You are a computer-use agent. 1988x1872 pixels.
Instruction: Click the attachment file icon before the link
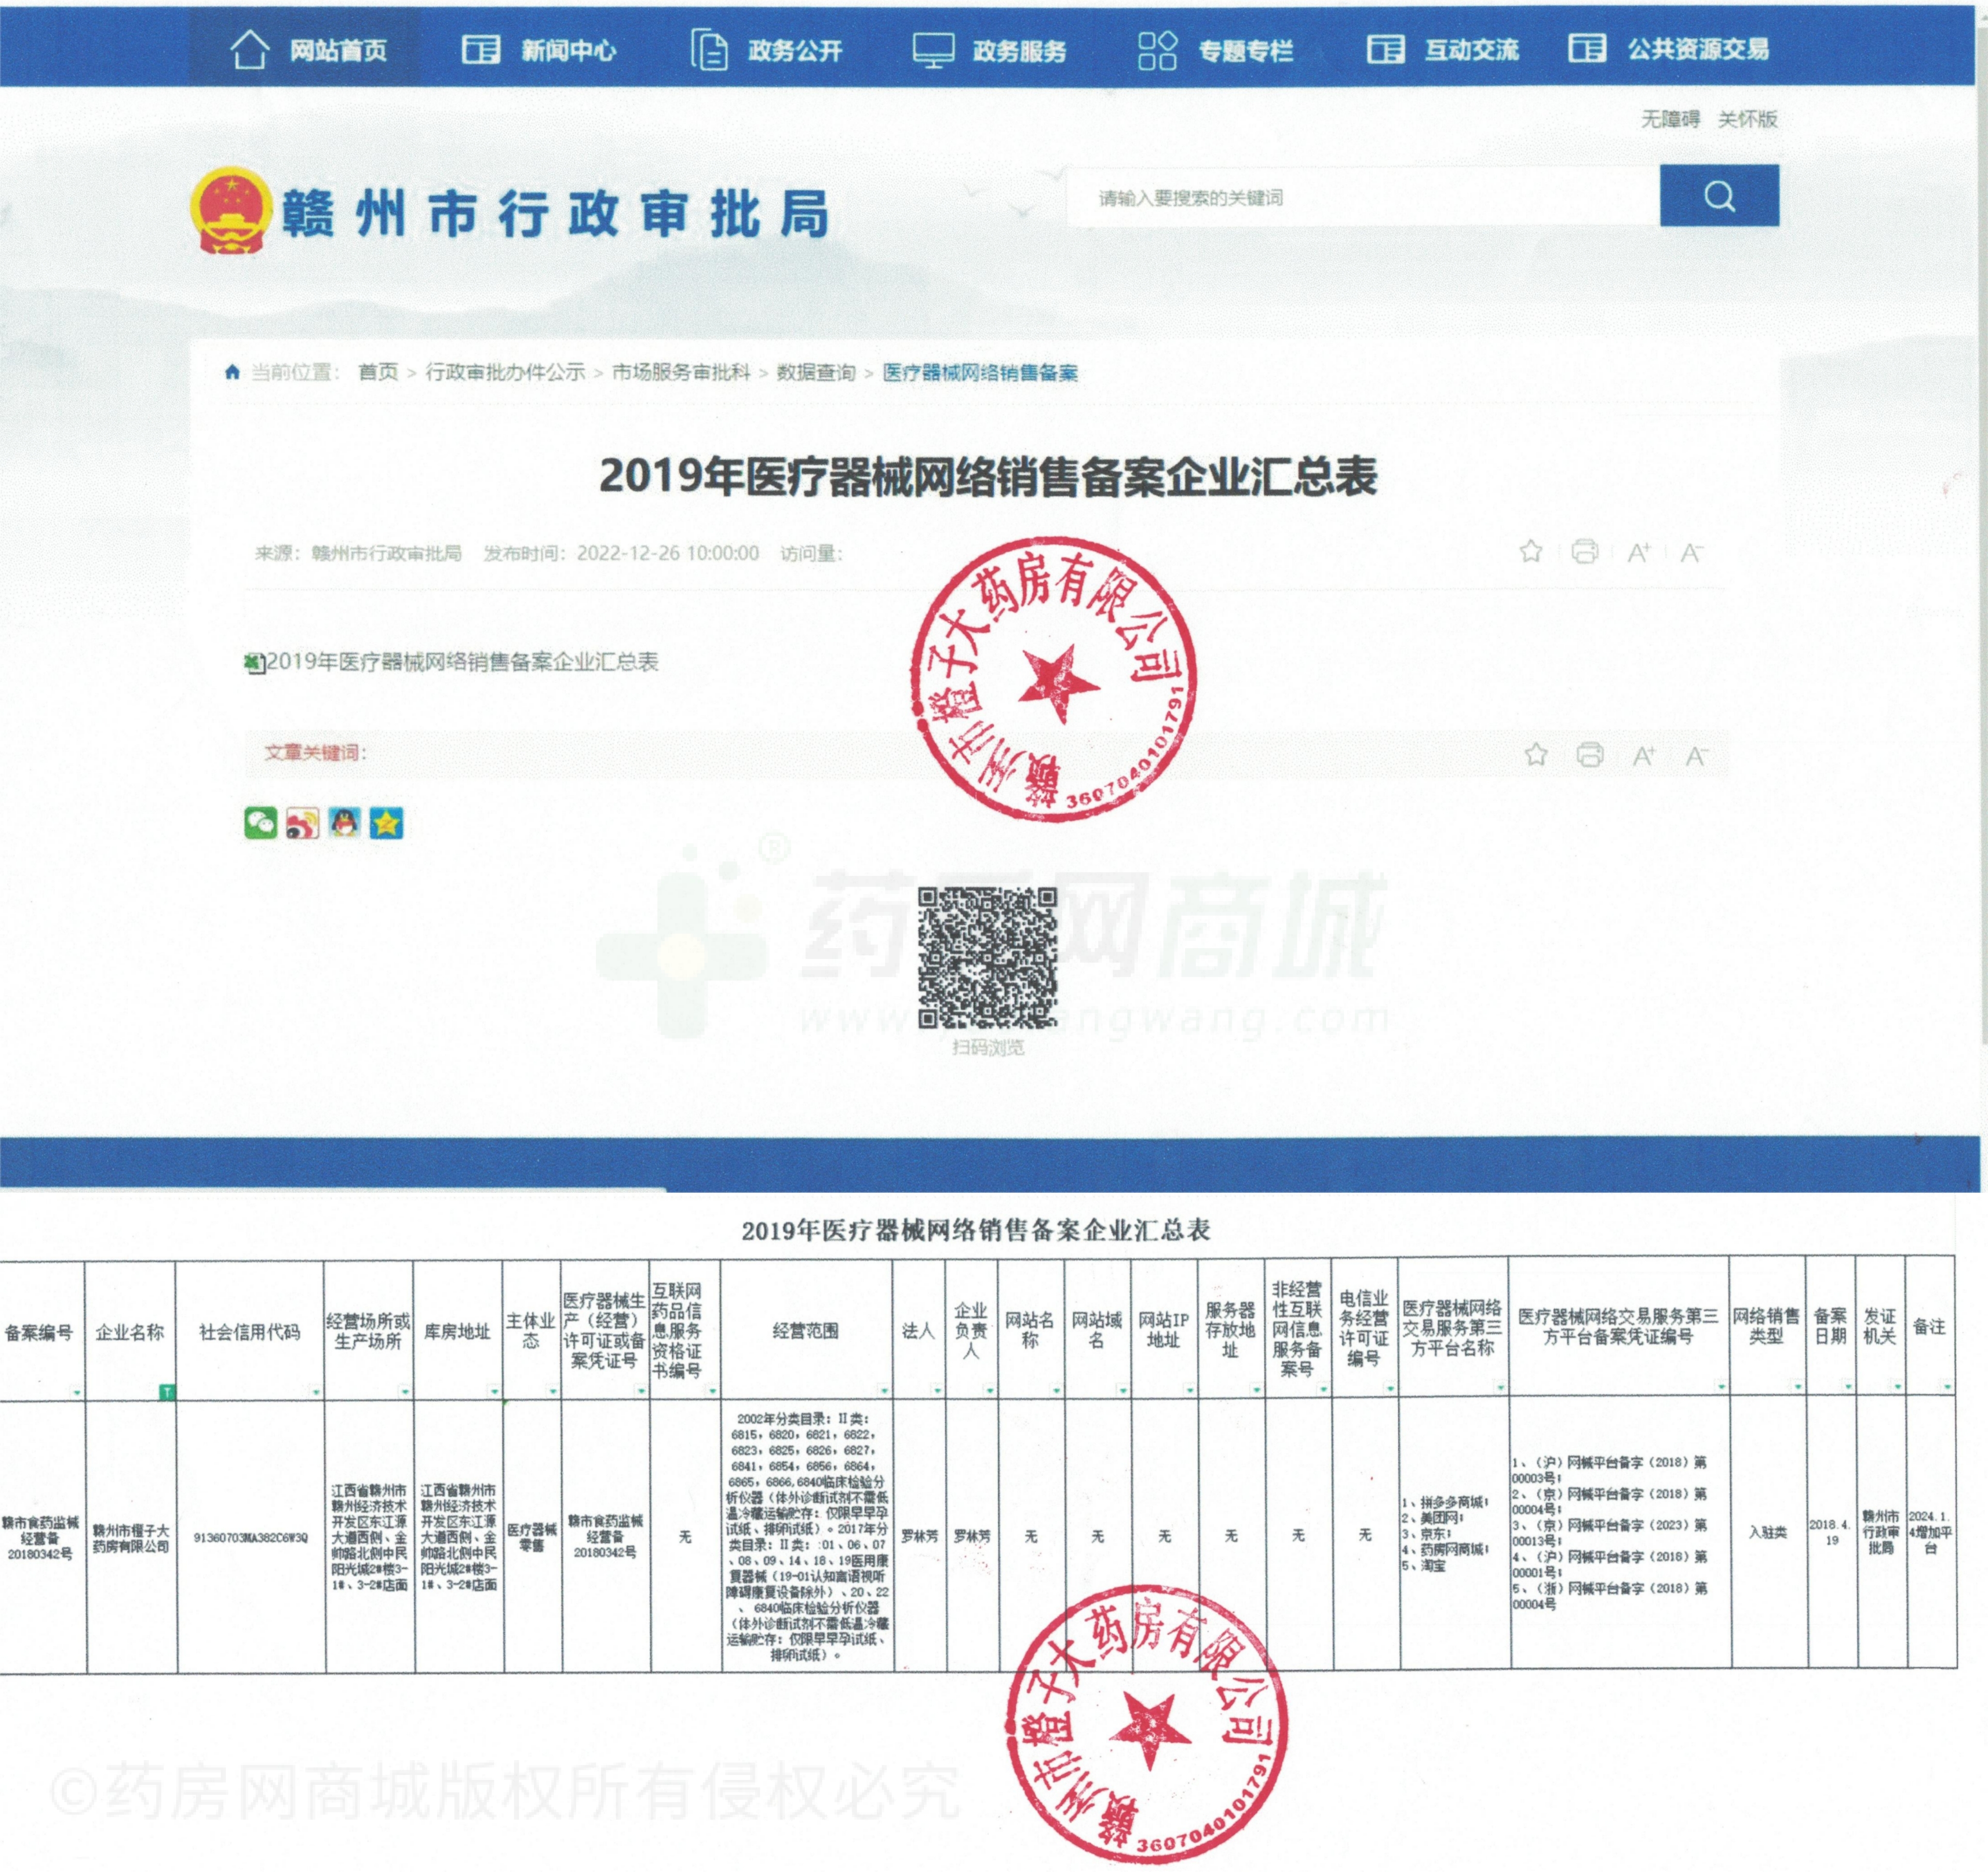click(255, 663)
